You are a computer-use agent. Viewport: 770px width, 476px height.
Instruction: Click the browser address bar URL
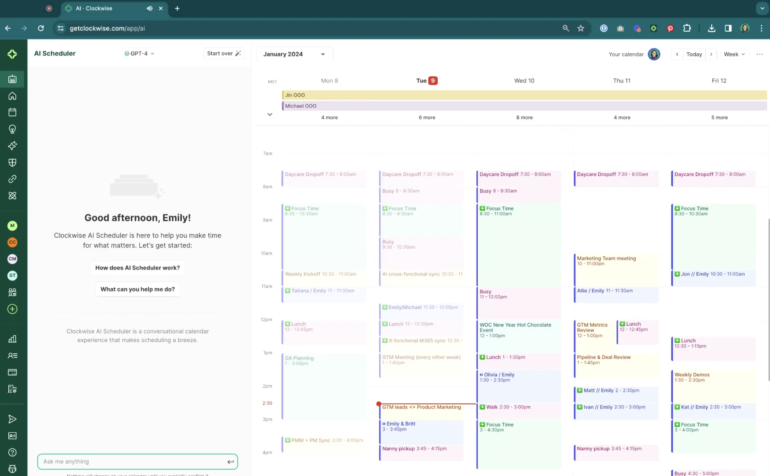coord(107,28)
